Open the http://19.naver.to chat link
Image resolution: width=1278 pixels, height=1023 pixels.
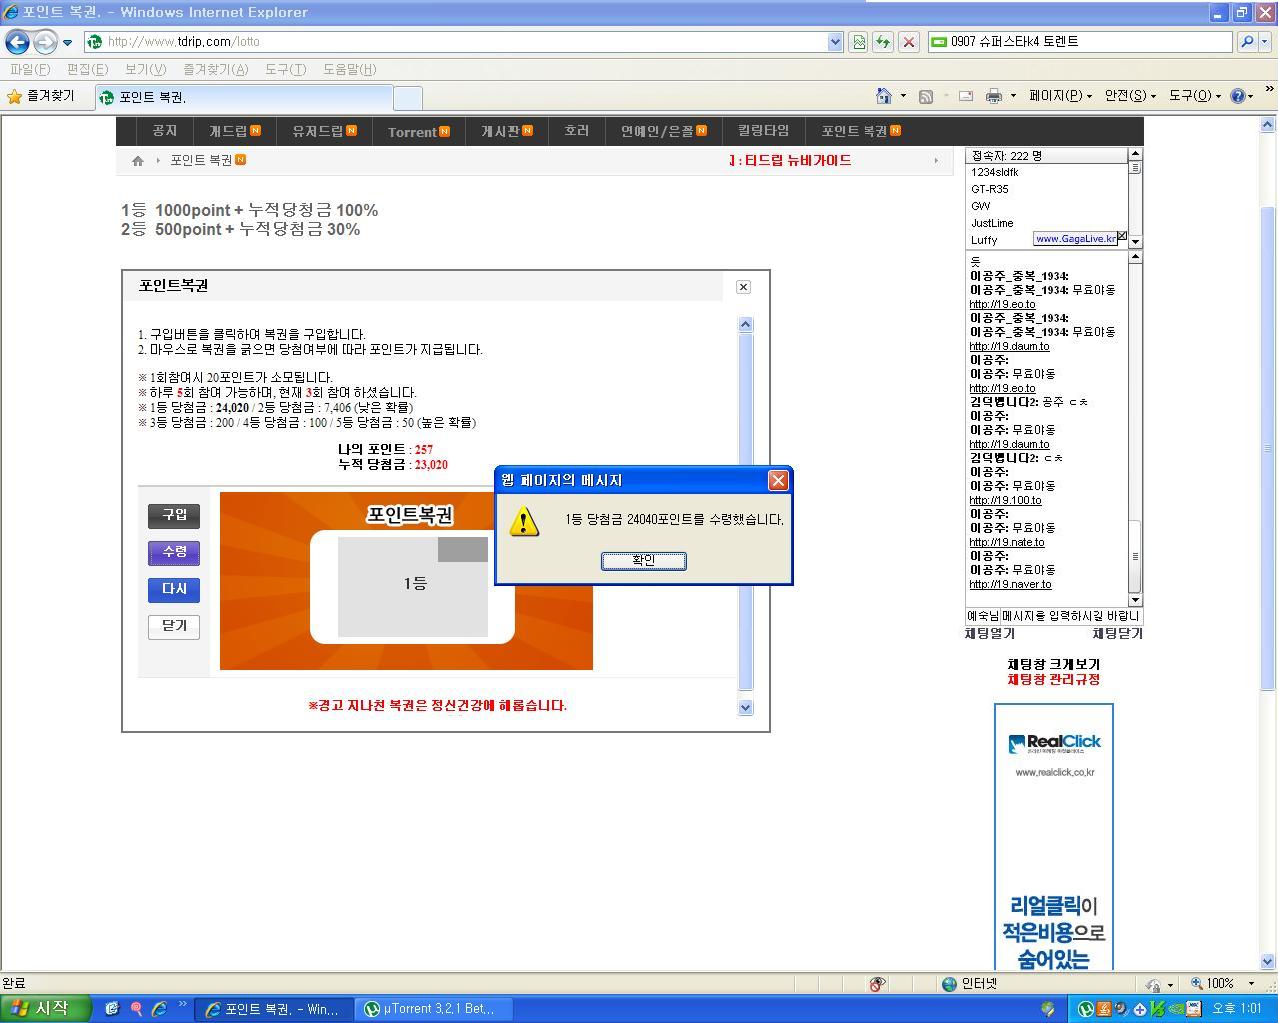1010,584
